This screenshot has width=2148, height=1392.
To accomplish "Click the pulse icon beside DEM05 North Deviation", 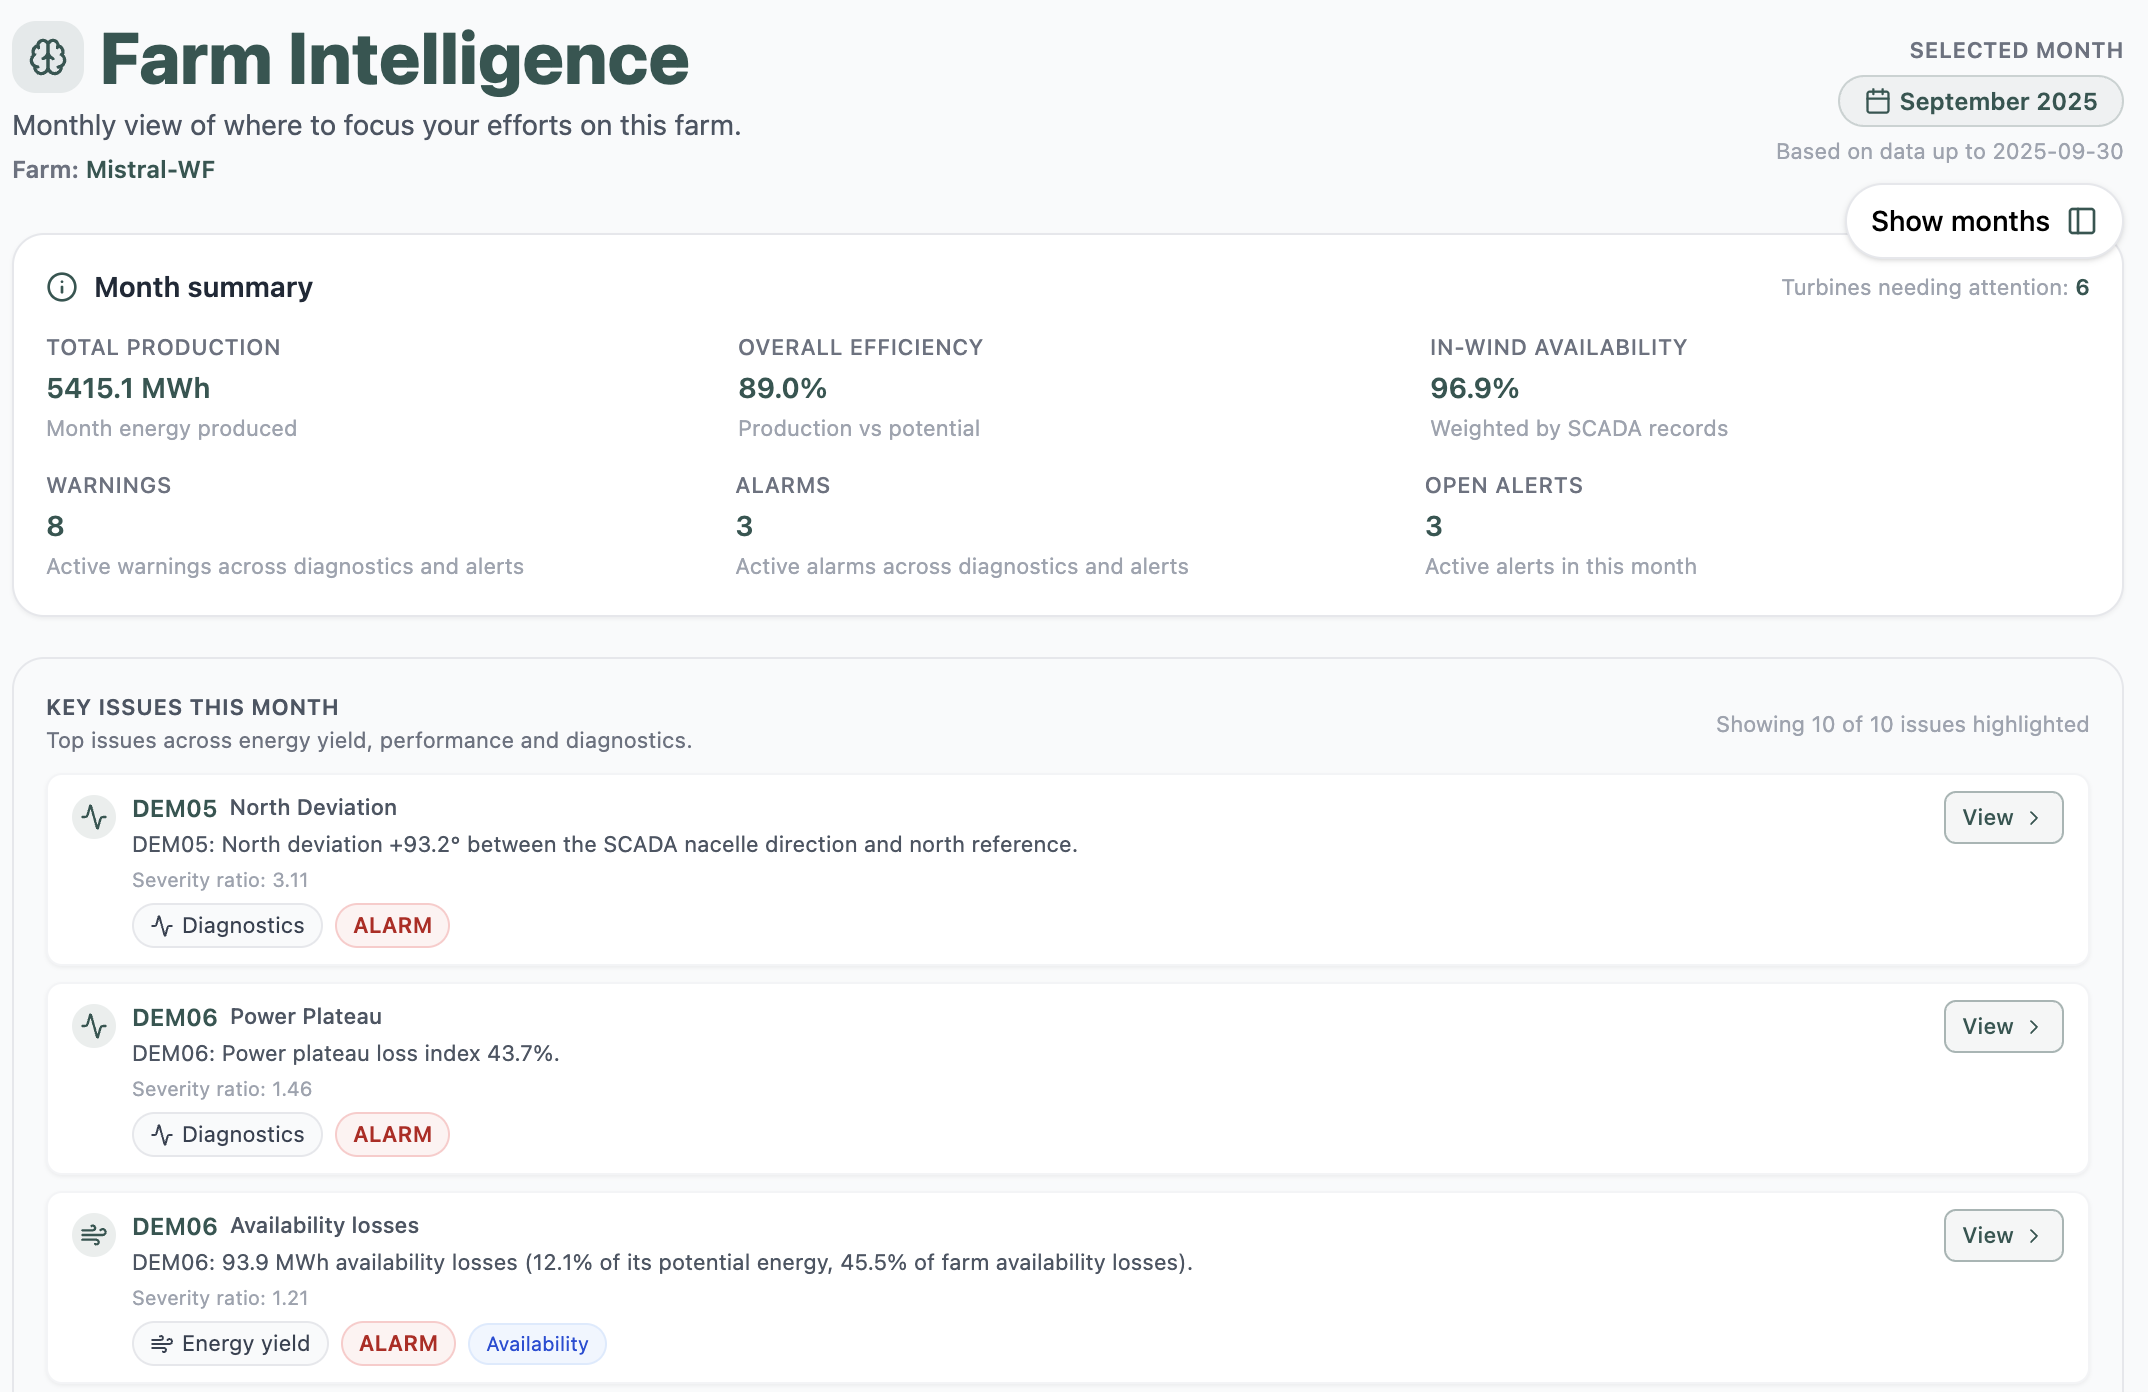I will (94, 818).
